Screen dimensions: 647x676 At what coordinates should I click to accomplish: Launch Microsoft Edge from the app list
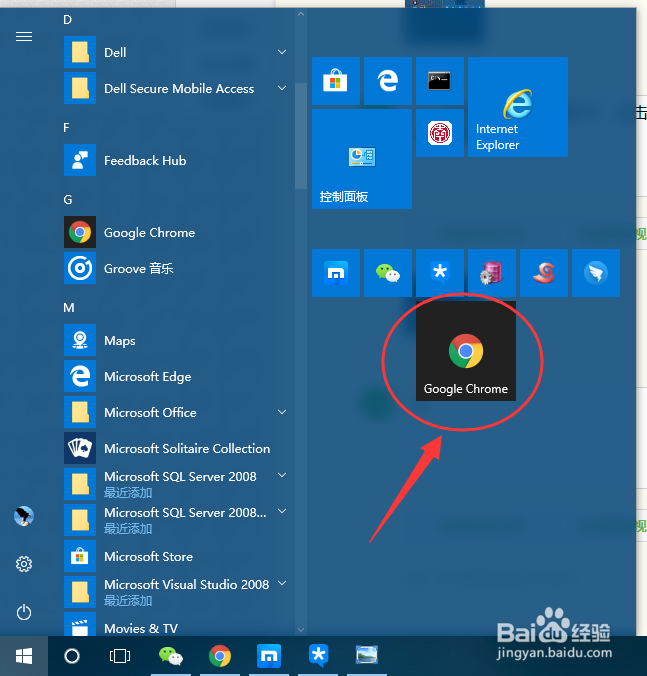point(177,376)
